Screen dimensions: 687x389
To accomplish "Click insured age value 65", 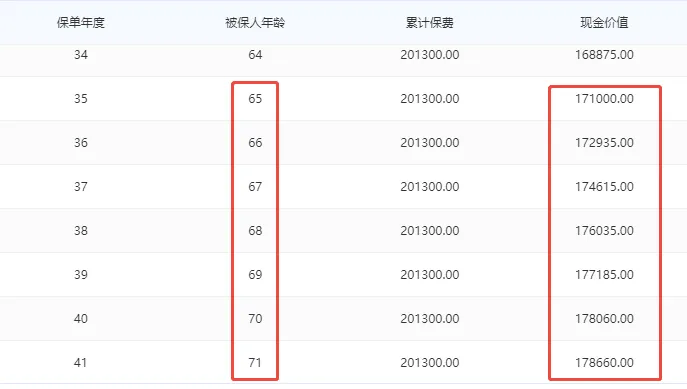I will [x=255, y=99].
